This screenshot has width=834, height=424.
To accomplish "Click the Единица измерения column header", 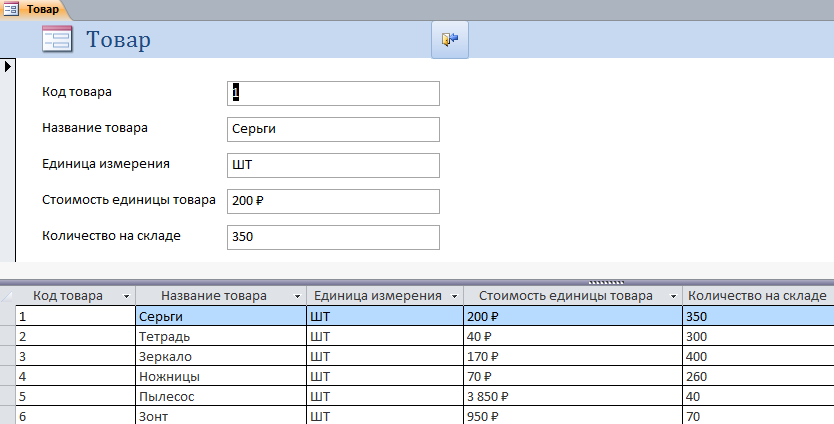I will click(385, 296).
